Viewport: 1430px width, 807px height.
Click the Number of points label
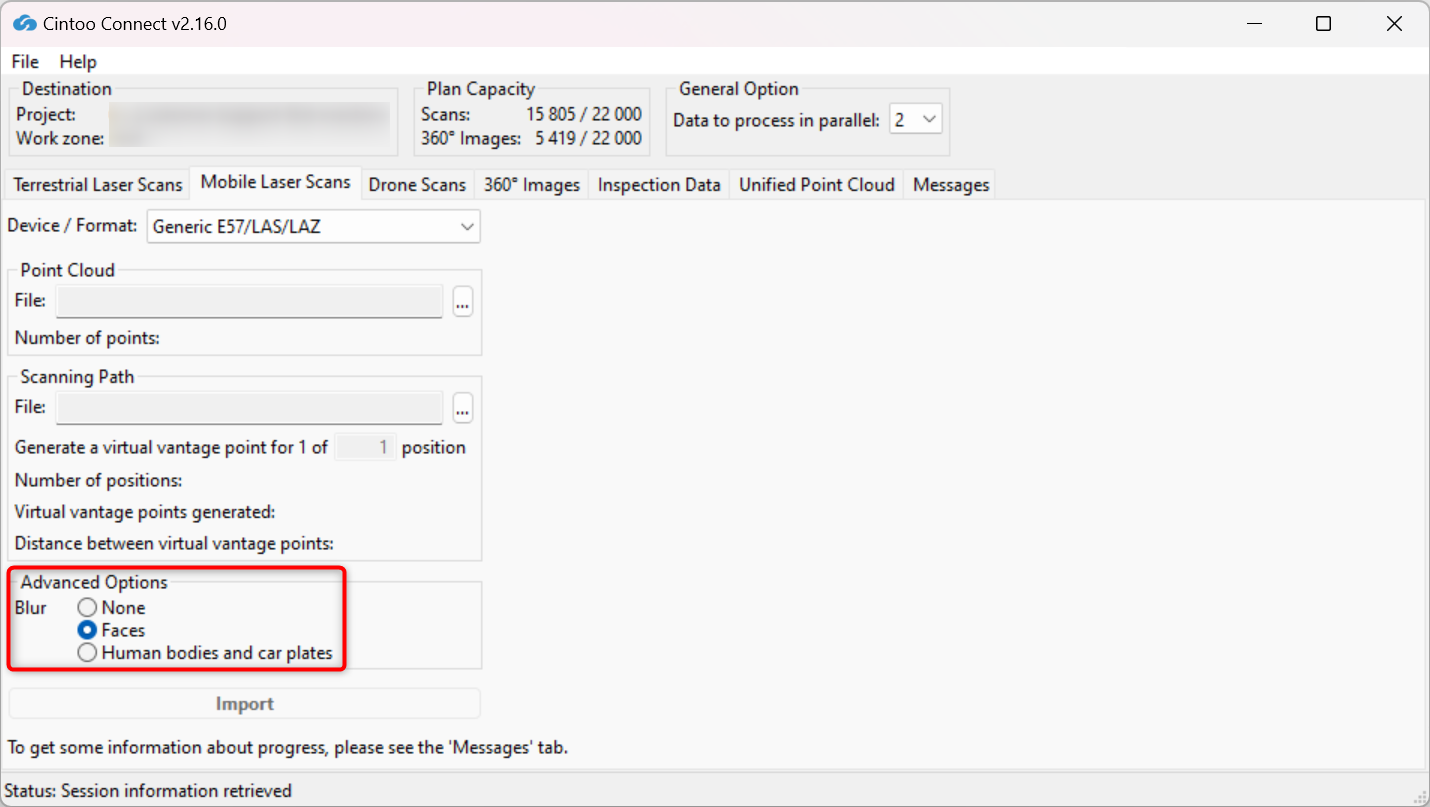87,338
